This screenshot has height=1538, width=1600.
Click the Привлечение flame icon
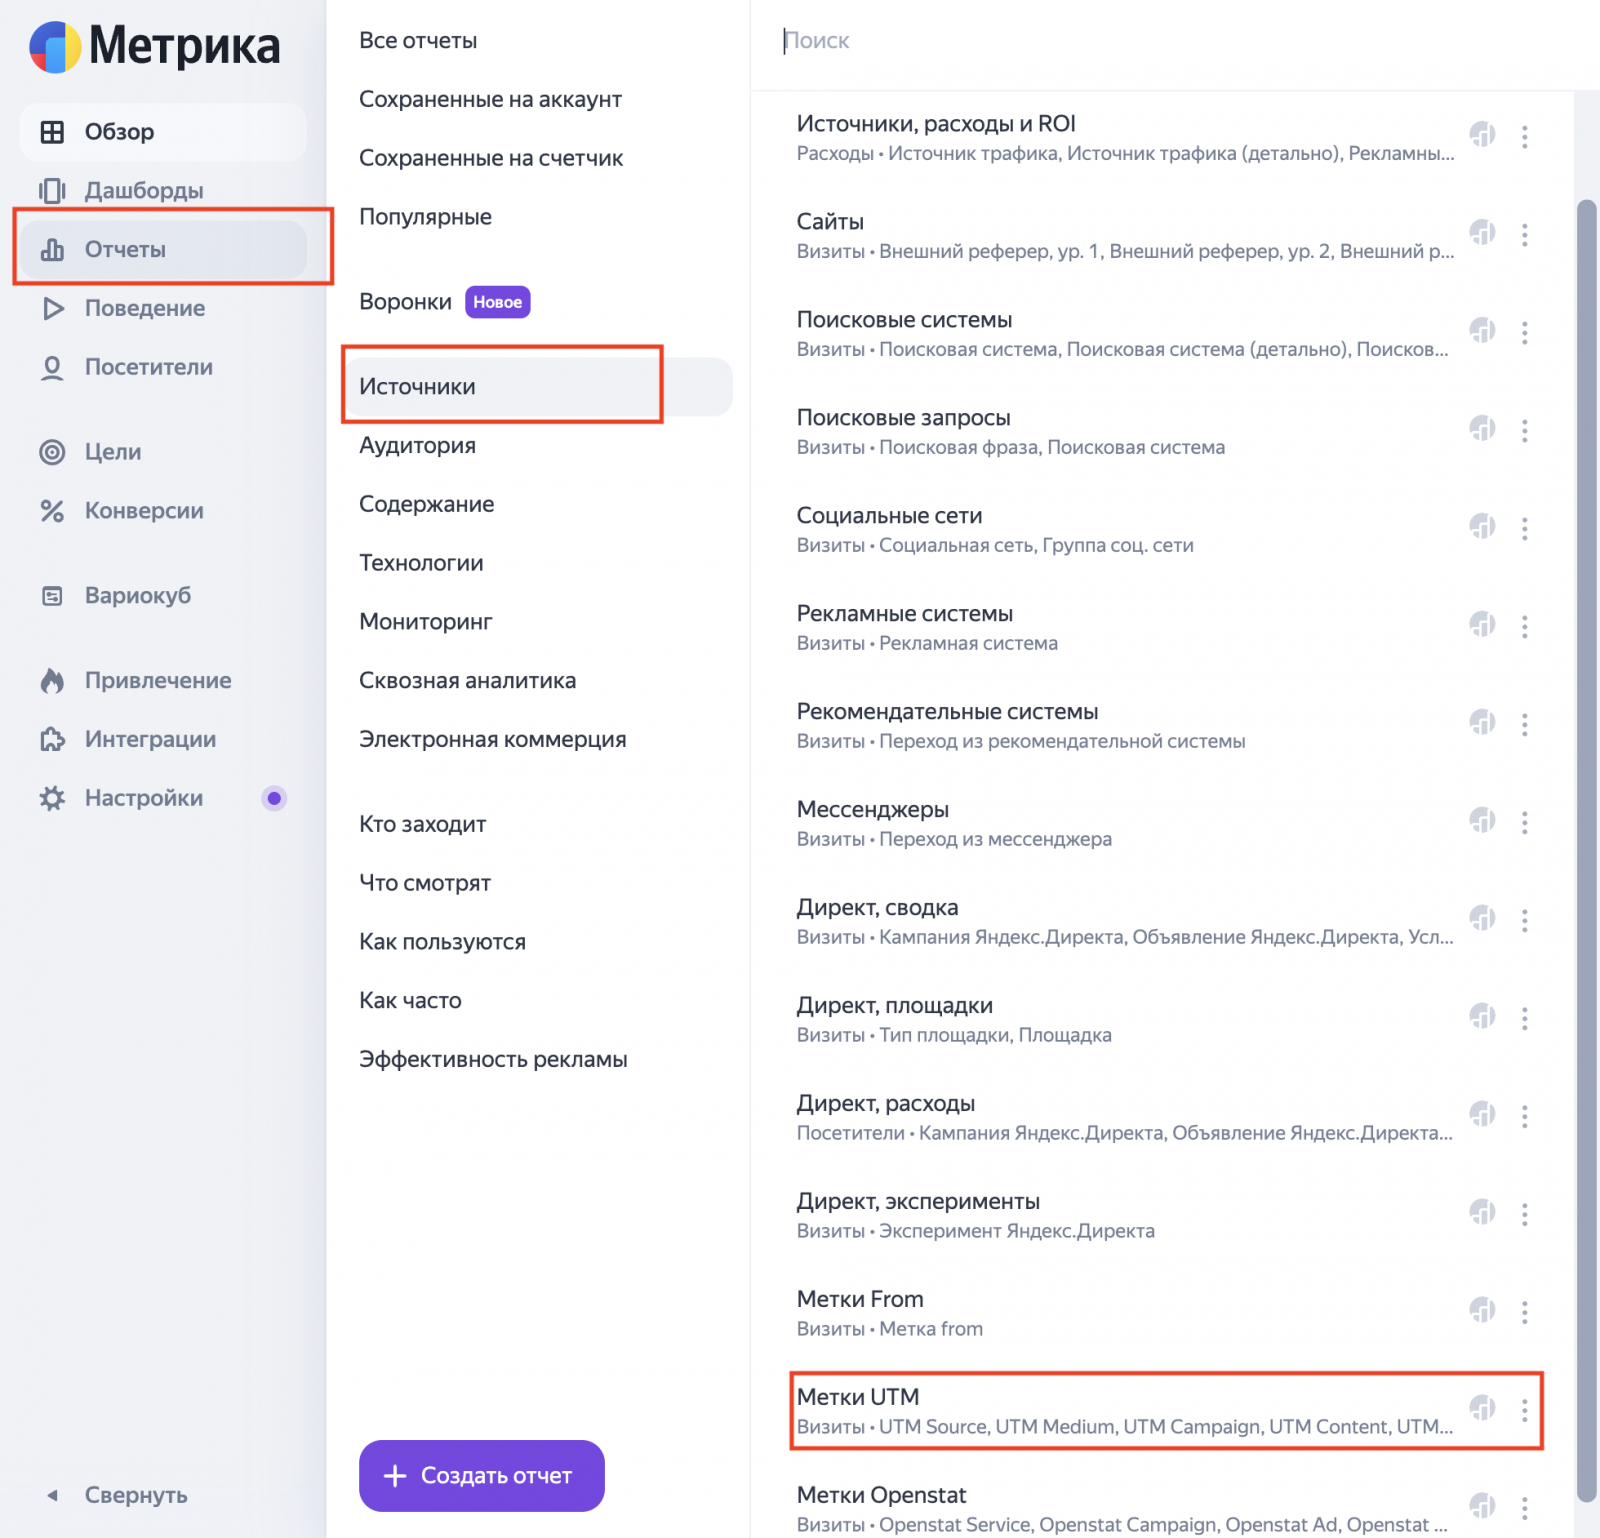tap(52, 681)
